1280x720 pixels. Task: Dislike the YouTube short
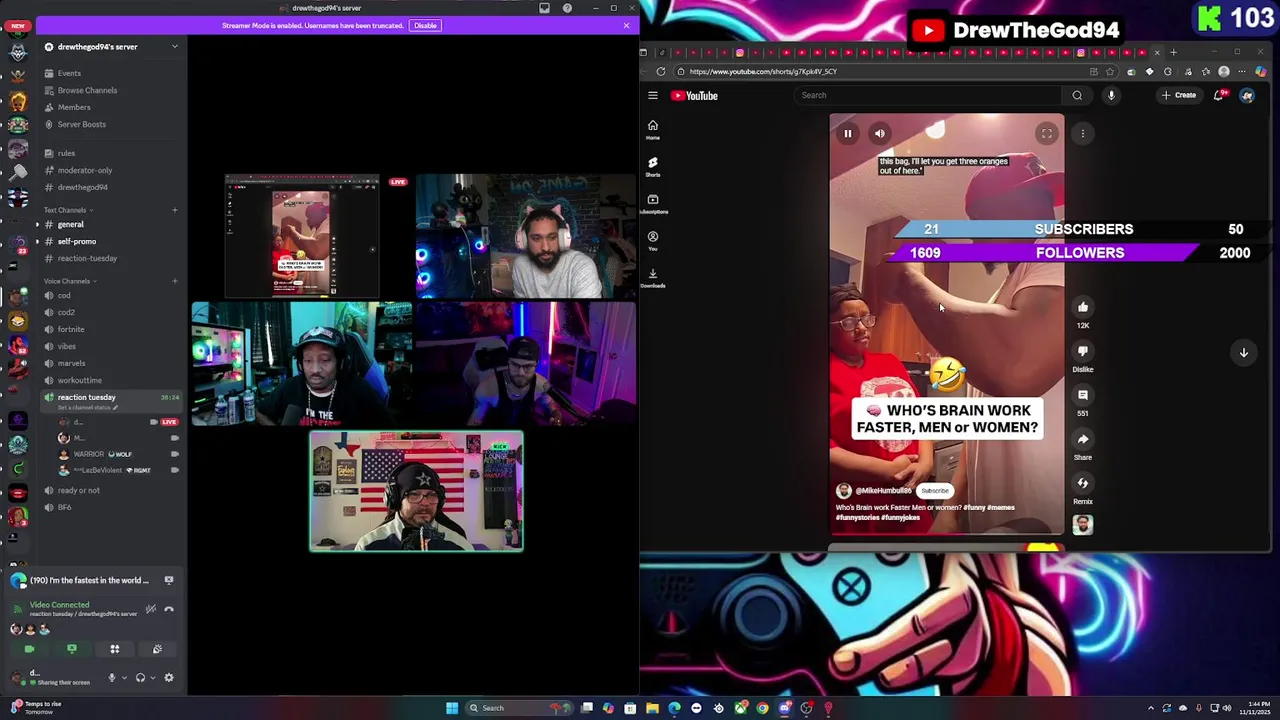point(1083,351)
